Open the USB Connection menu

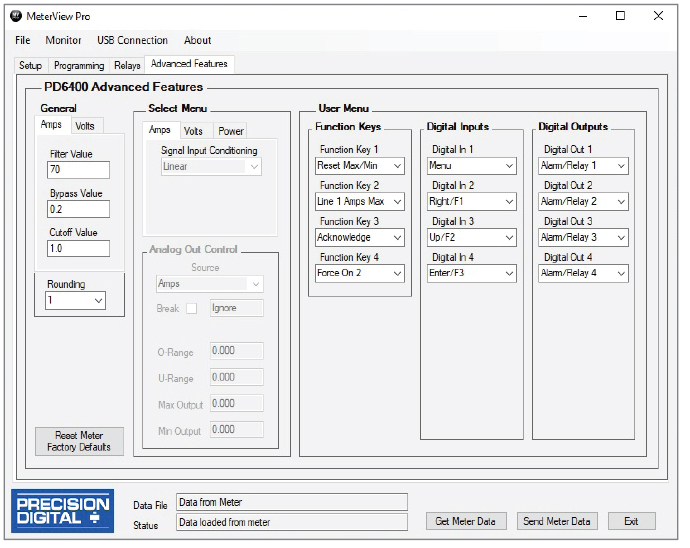(x=132, y=40)
